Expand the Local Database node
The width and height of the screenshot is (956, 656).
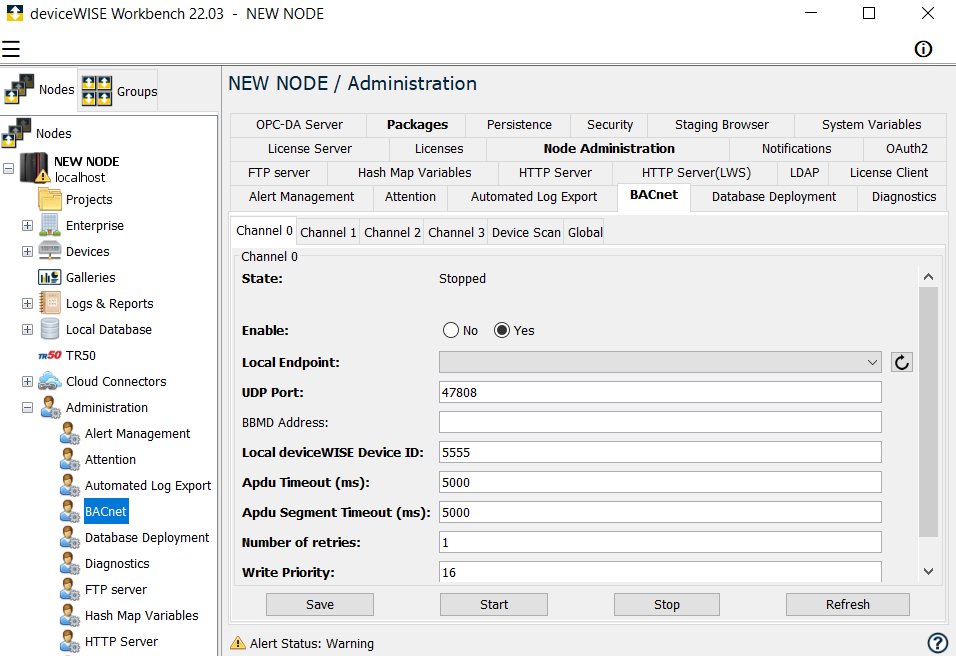click(27, 329)
